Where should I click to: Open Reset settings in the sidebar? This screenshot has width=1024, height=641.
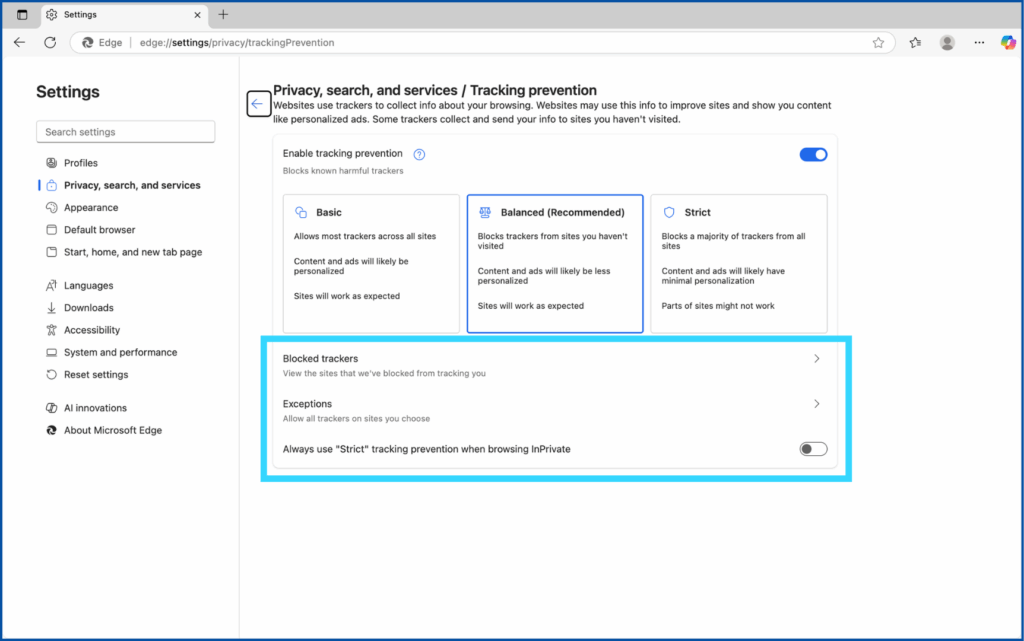point(96,375)
